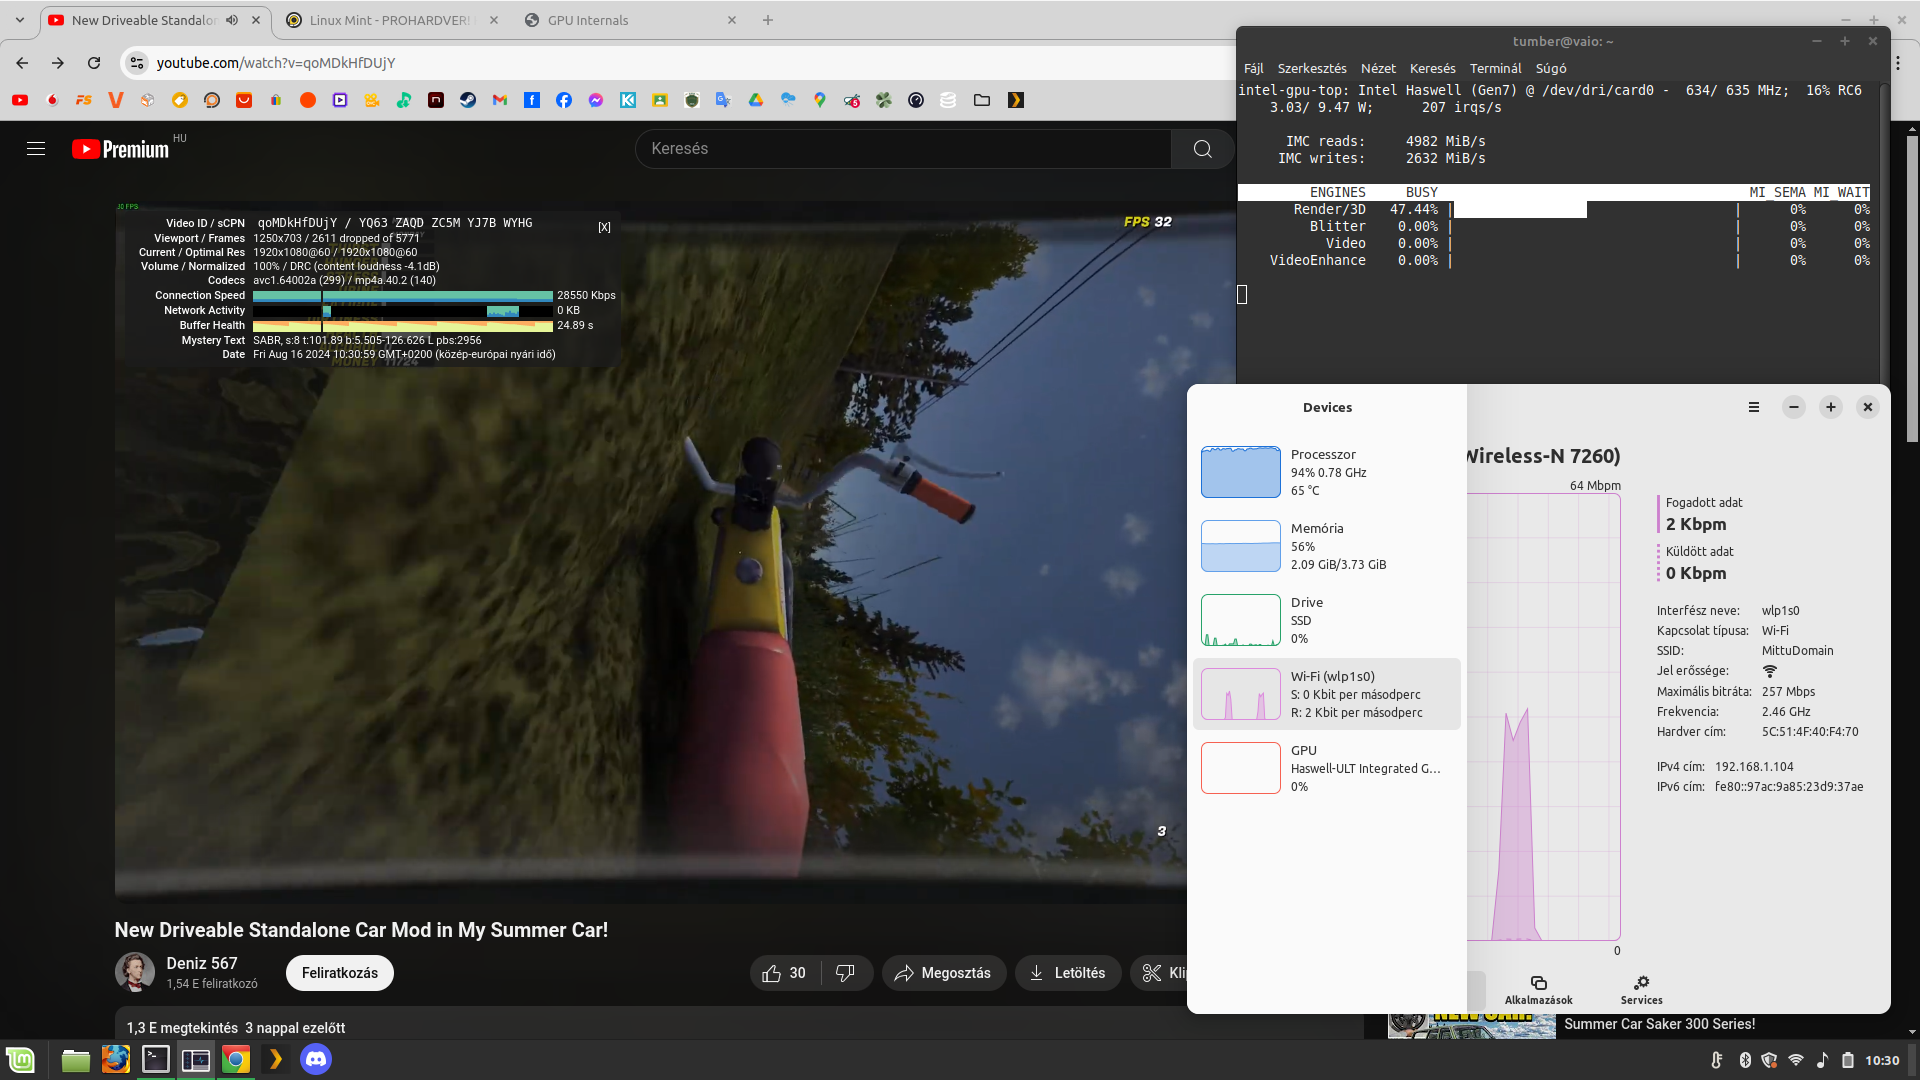
Task: Open Discord from the taskbar
Action: pyautogui.click(x=316, y=1059)
